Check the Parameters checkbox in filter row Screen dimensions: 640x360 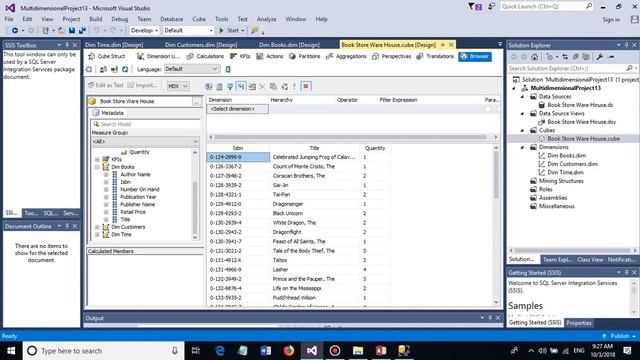tap(488, 109)
